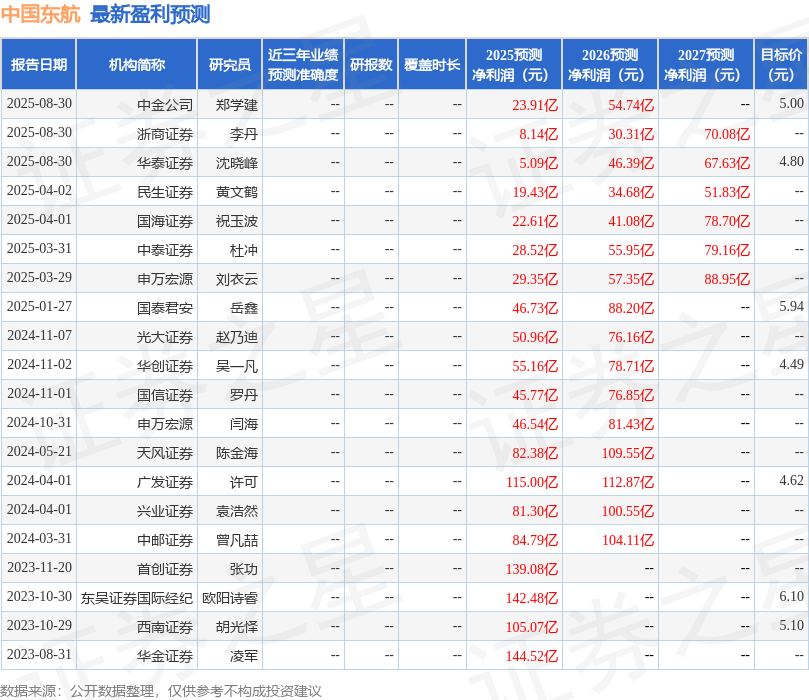Click target price 6.10
The width and height of the screenshot is (809, 700).
[791, 596]
